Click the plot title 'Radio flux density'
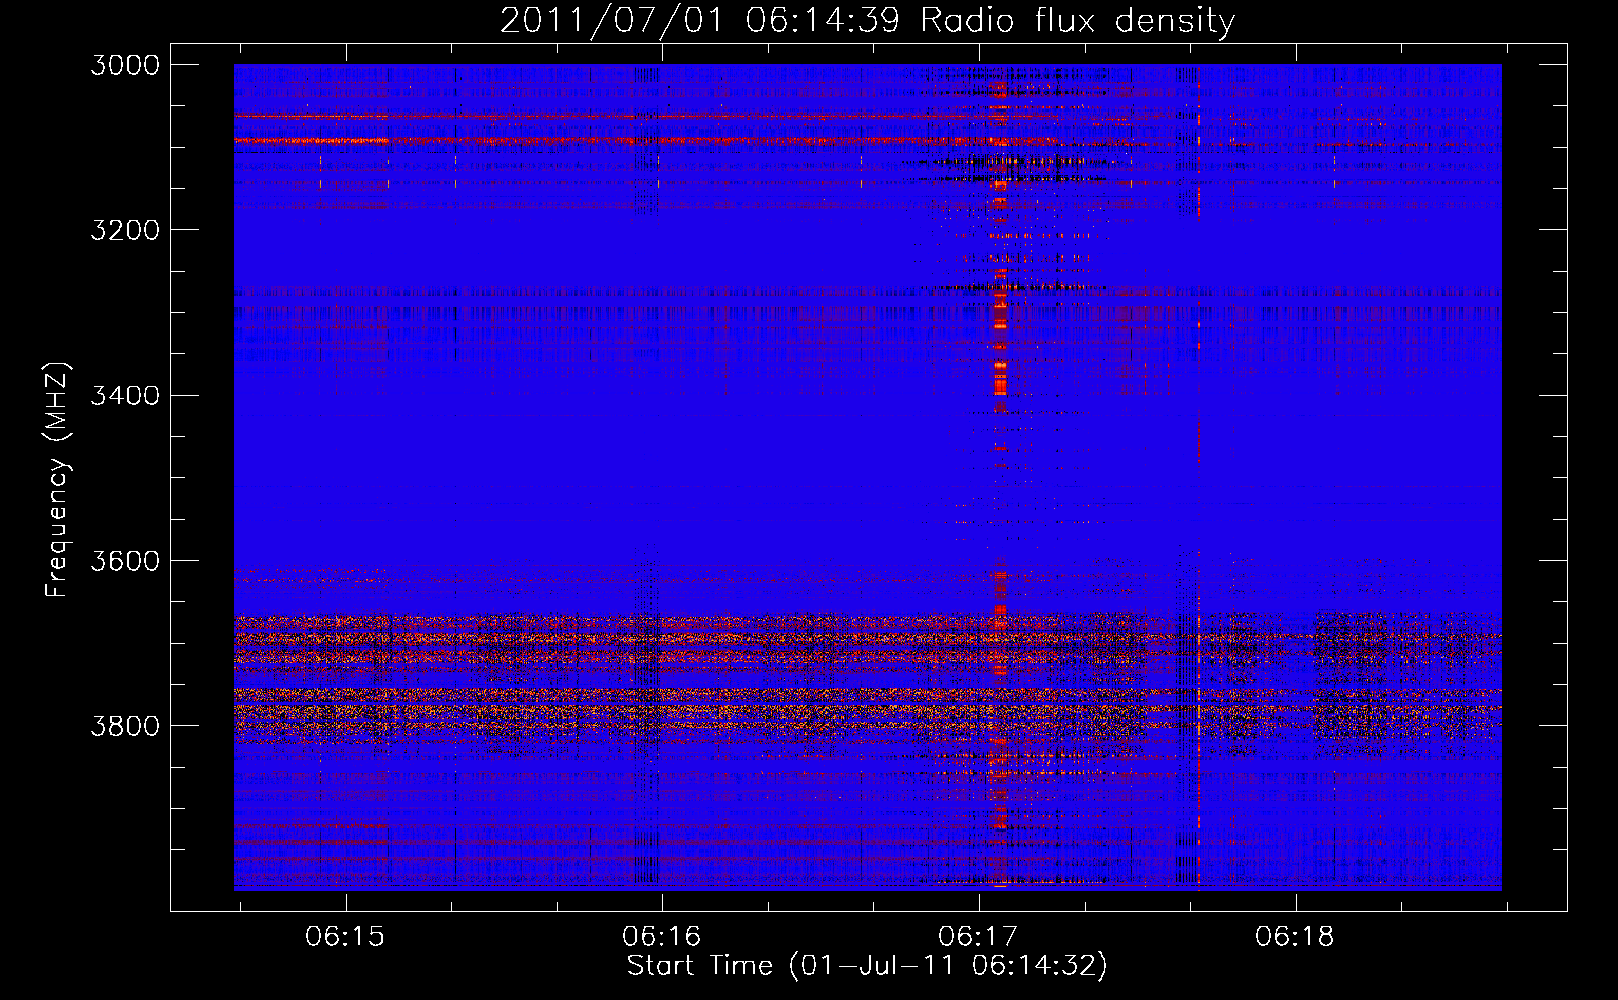The image size is (1618, 1000). [x=1078, y=21]
